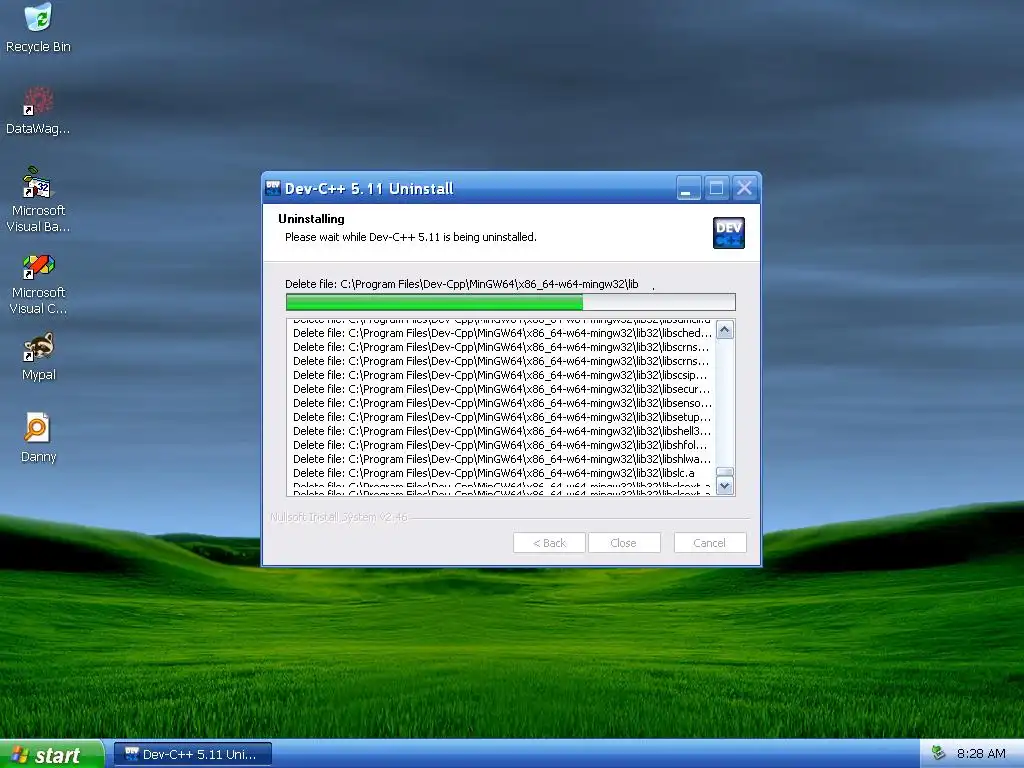
Task: Click the log list scroll-up arrow
Action: pyautogui.click(x=724, y=330)
